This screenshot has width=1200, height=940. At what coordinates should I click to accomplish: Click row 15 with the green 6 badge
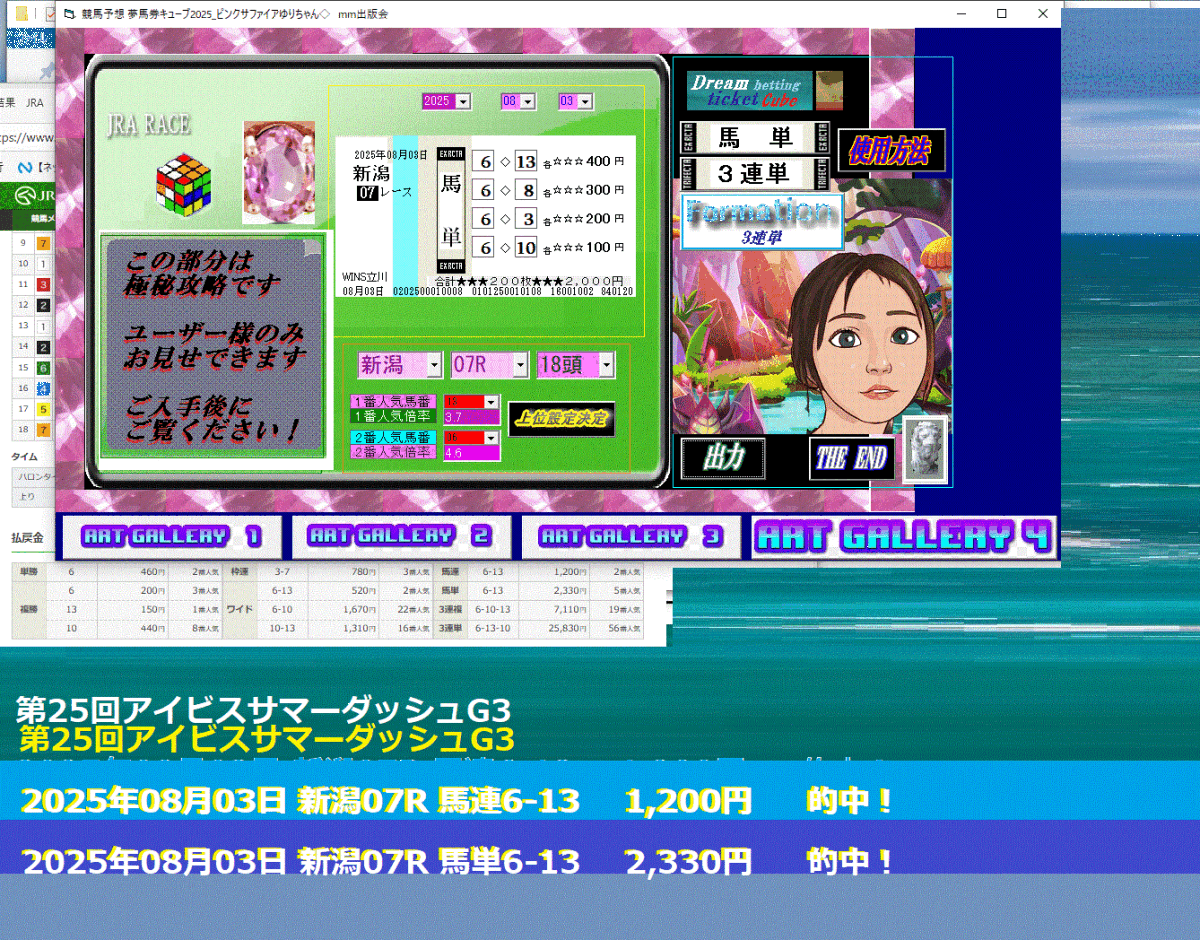point(32,368)
